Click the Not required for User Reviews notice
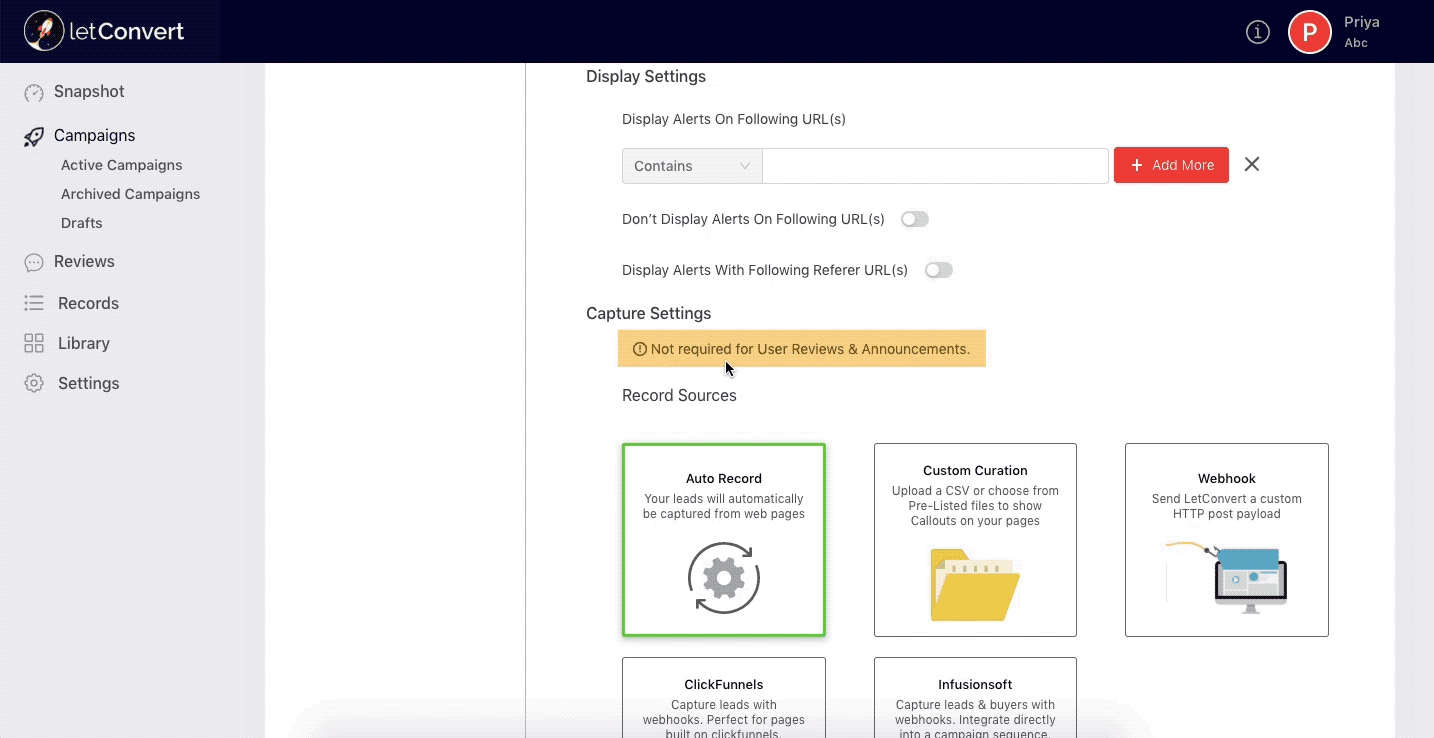Image resolution: width=1434 pixels, height=738 pixels. tap(802, 349)
